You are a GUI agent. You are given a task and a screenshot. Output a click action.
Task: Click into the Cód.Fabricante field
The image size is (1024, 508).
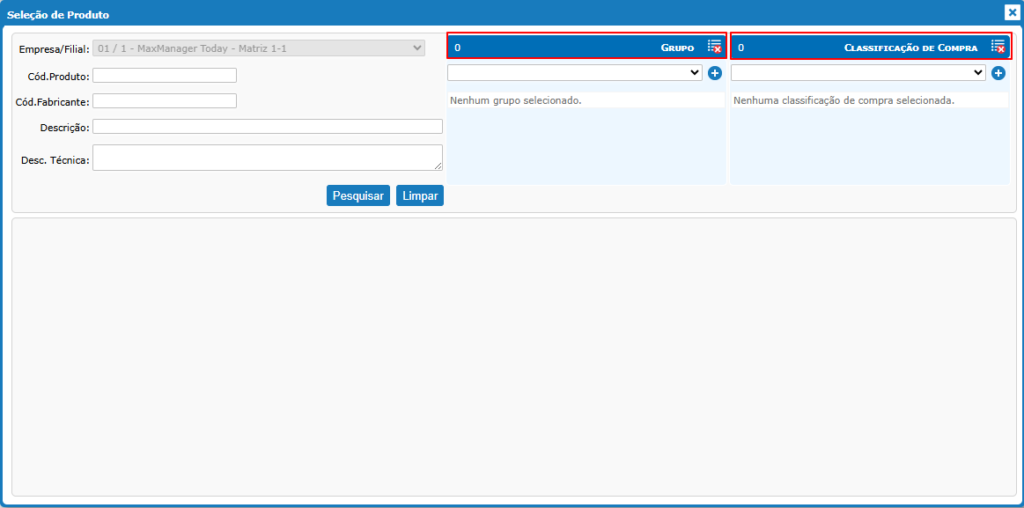coord(165,101)
